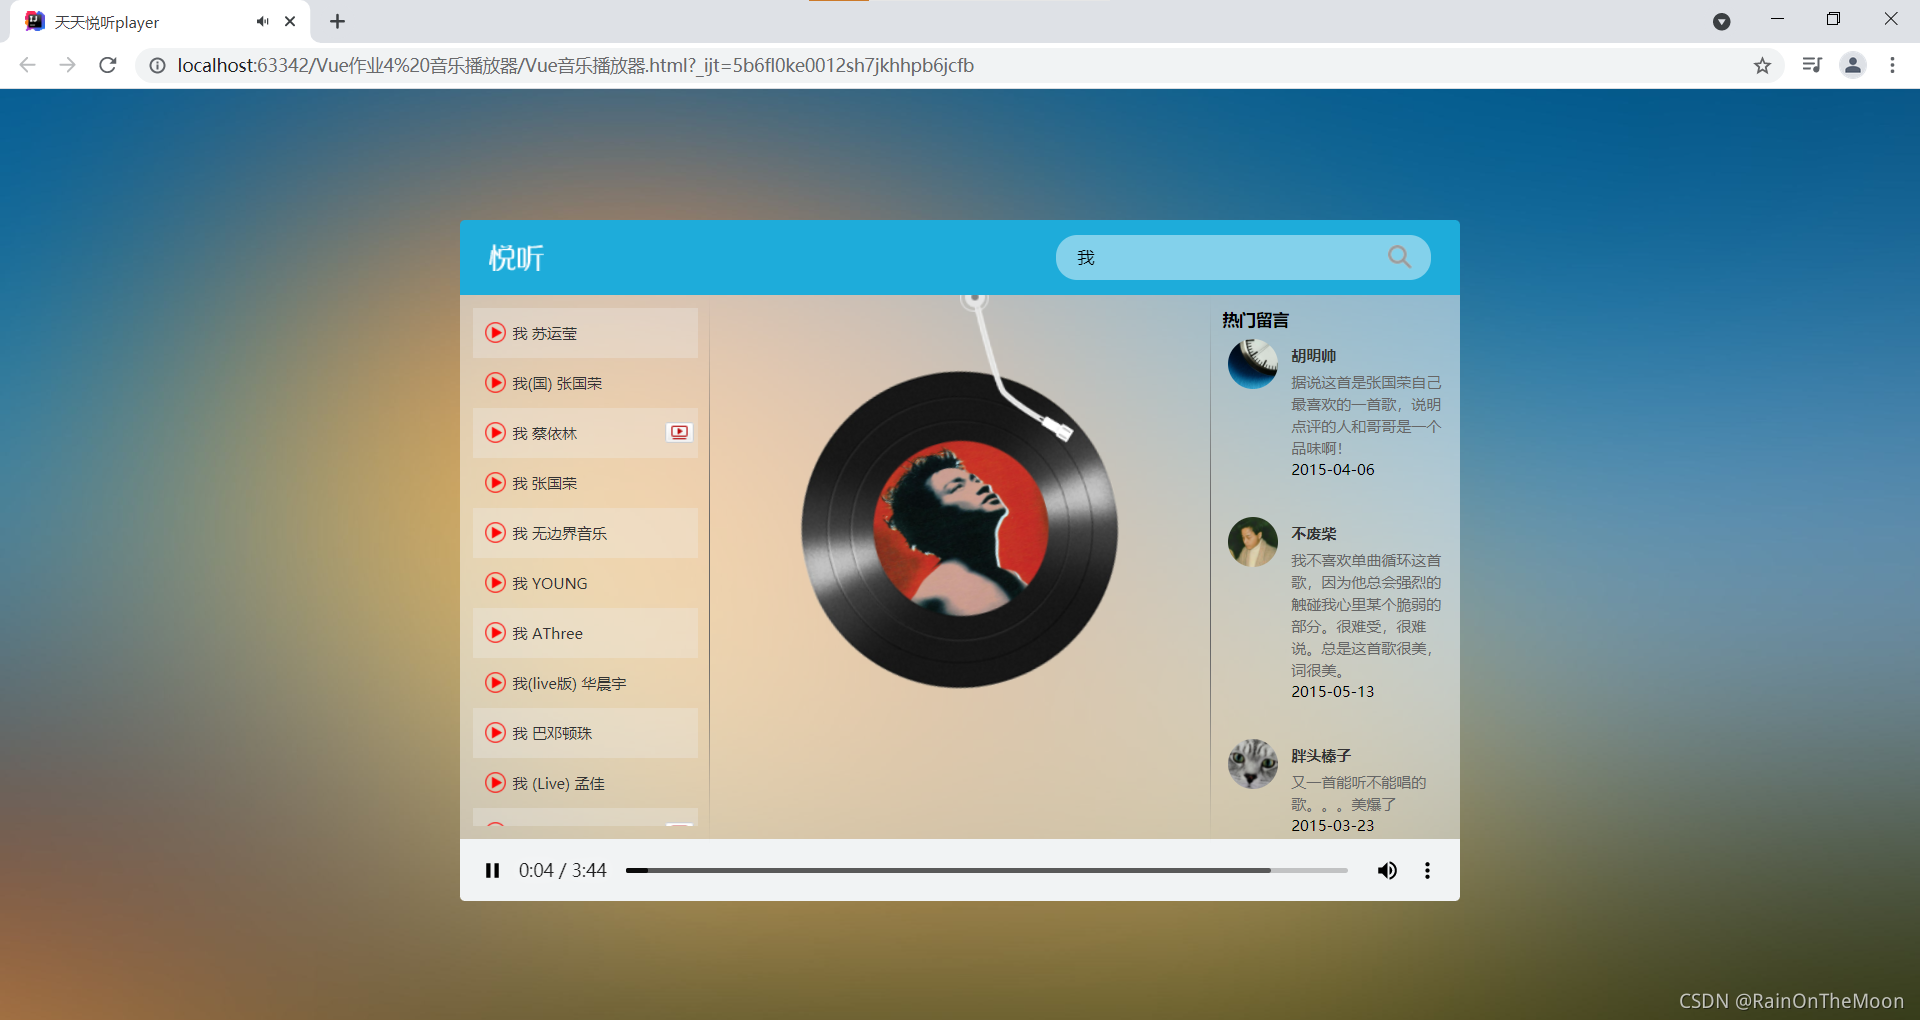Open audio player more options menu
Screen dimensions: 1920x1020
[1427, 870]
